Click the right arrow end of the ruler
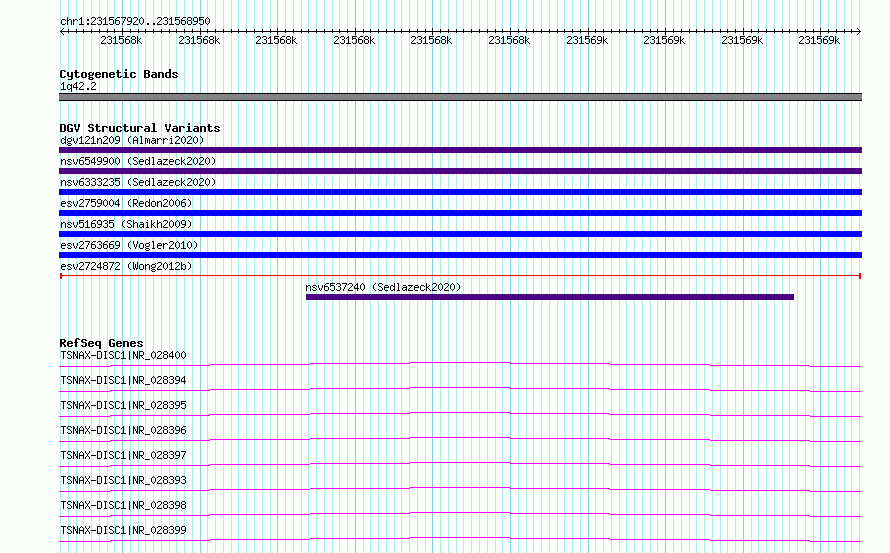 859,31
